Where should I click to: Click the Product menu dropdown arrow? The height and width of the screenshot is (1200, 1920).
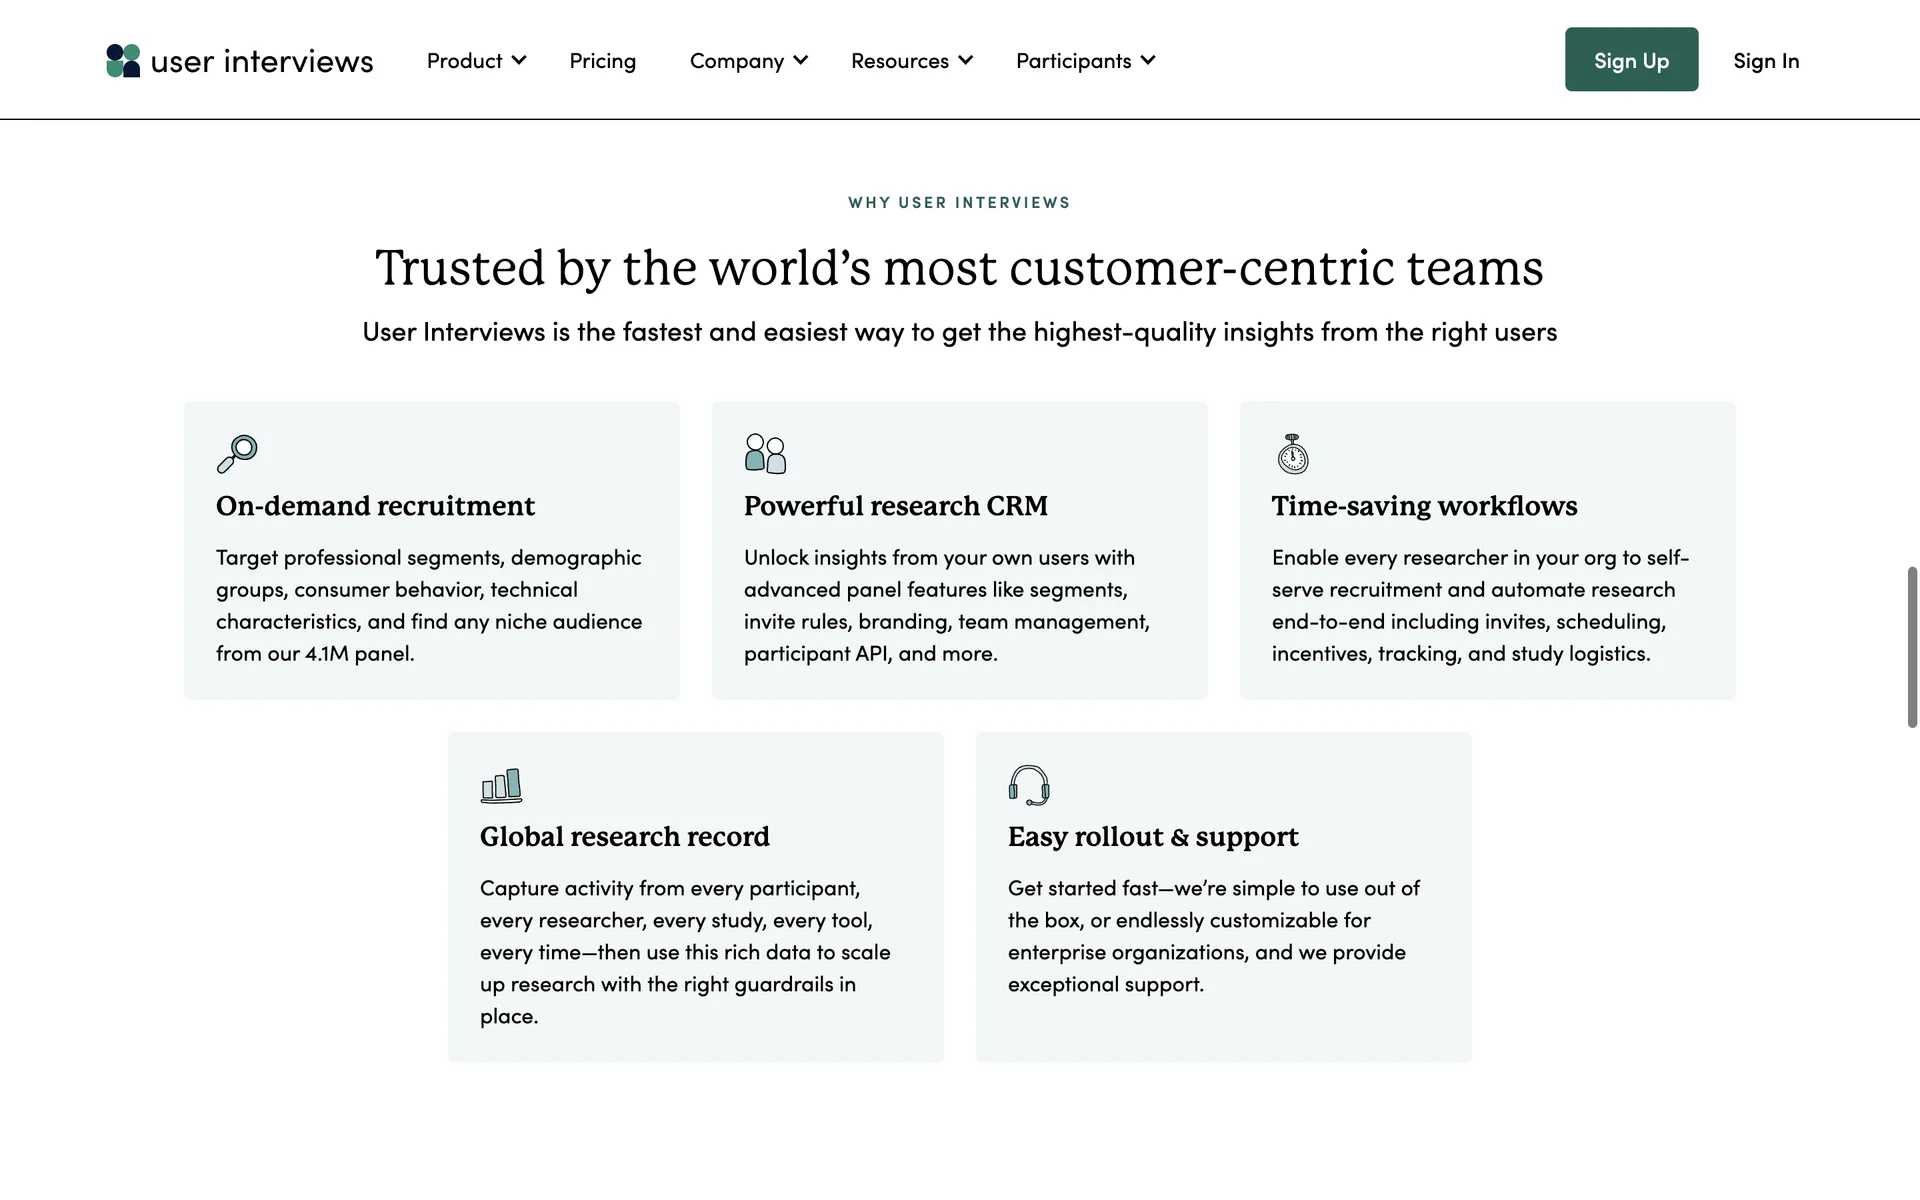pyautogui.click(x=518, y=60)
